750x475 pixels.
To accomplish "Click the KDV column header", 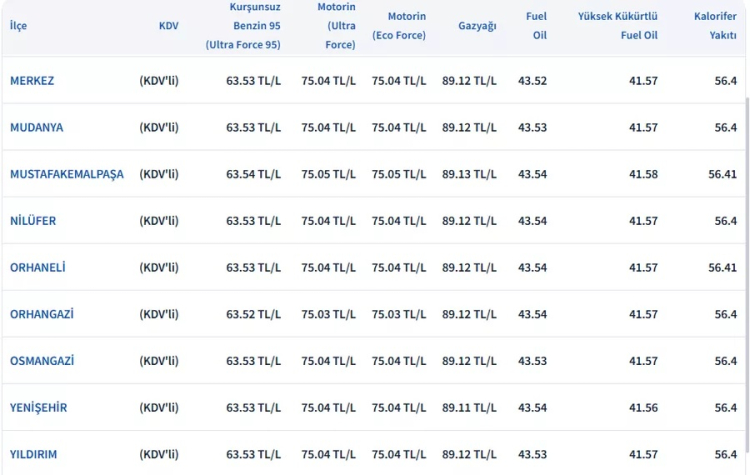I will (168, 26).
